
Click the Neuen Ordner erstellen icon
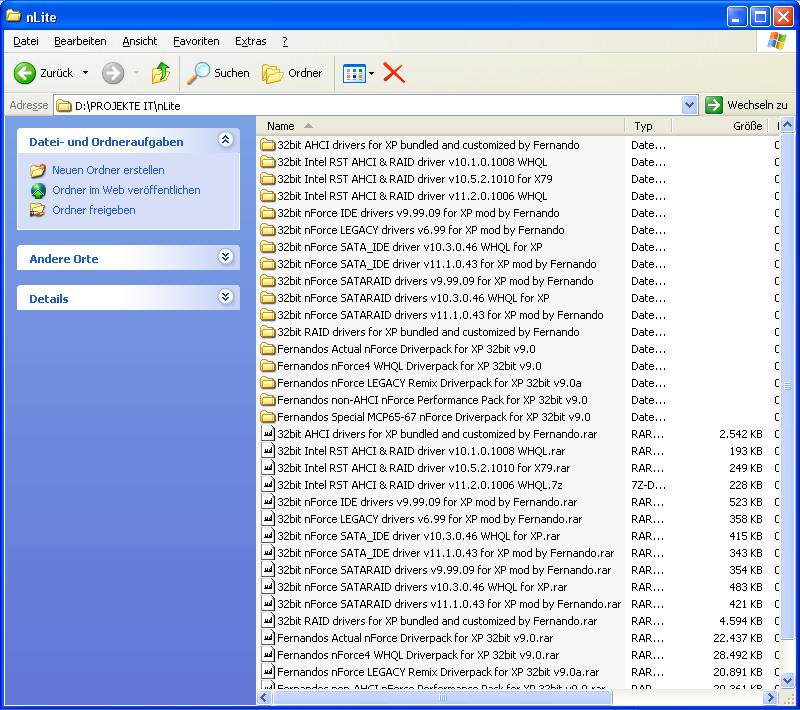38,170
